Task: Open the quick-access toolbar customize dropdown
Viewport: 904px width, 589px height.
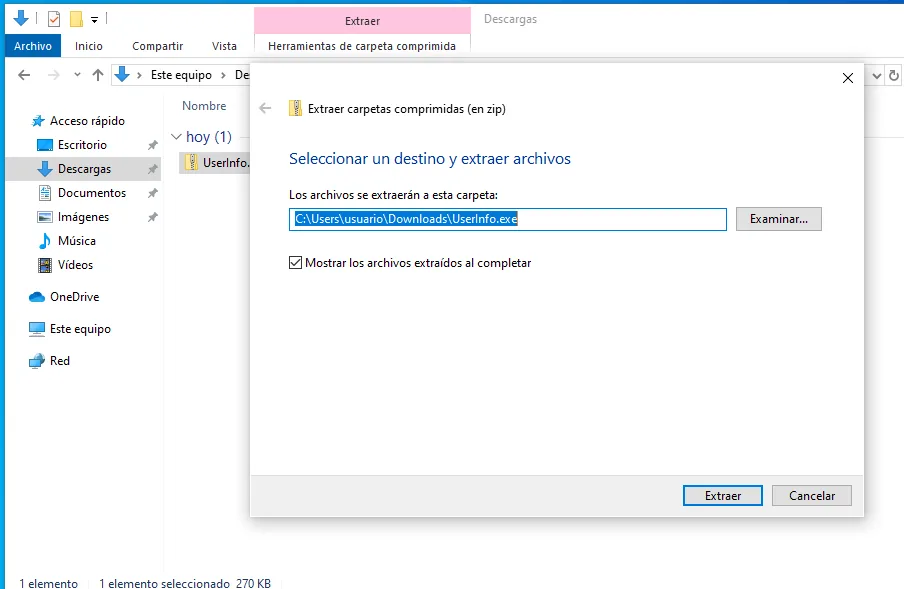Action: [x=94, y=20]
